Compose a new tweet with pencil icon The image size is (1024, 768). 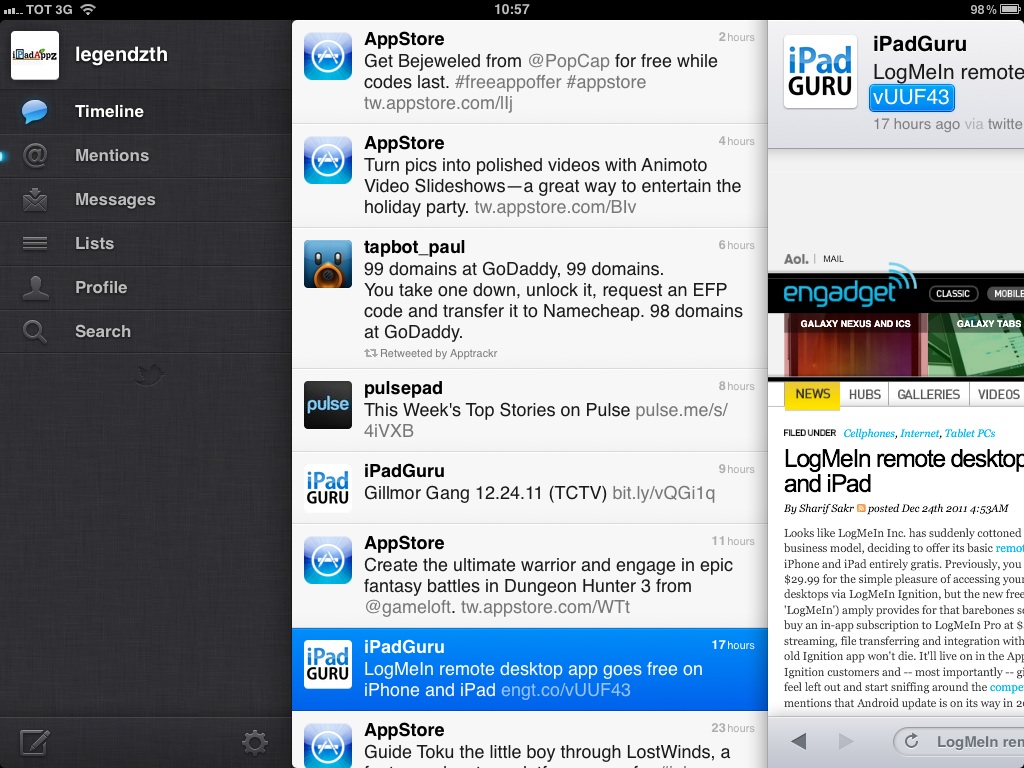click(x=35, y=743)
